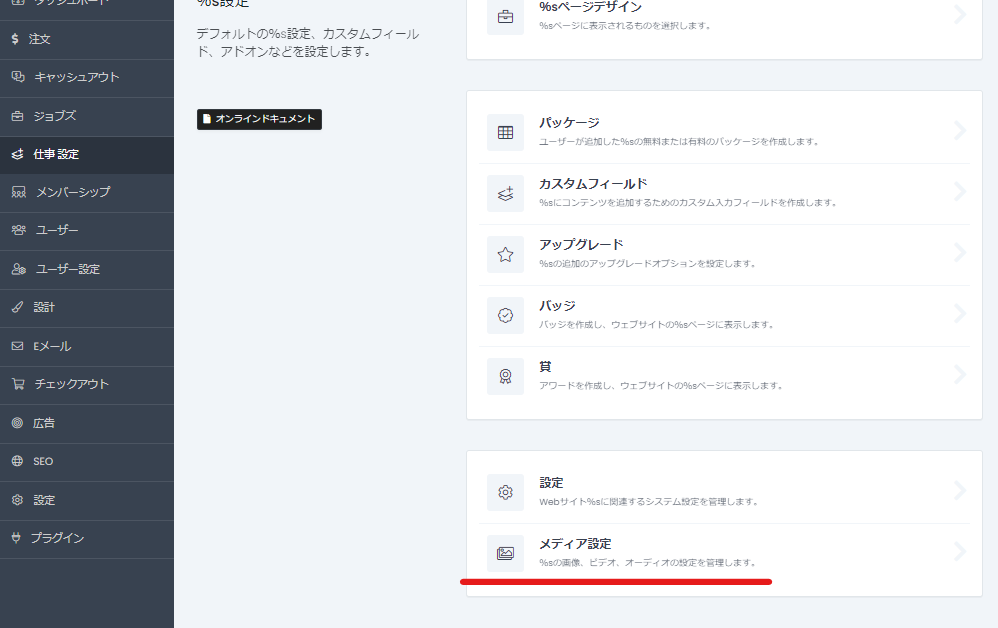Screen dimensions: 998x628
Task: Click the バッジ checkmark badge icon
Action: (505, 315)
